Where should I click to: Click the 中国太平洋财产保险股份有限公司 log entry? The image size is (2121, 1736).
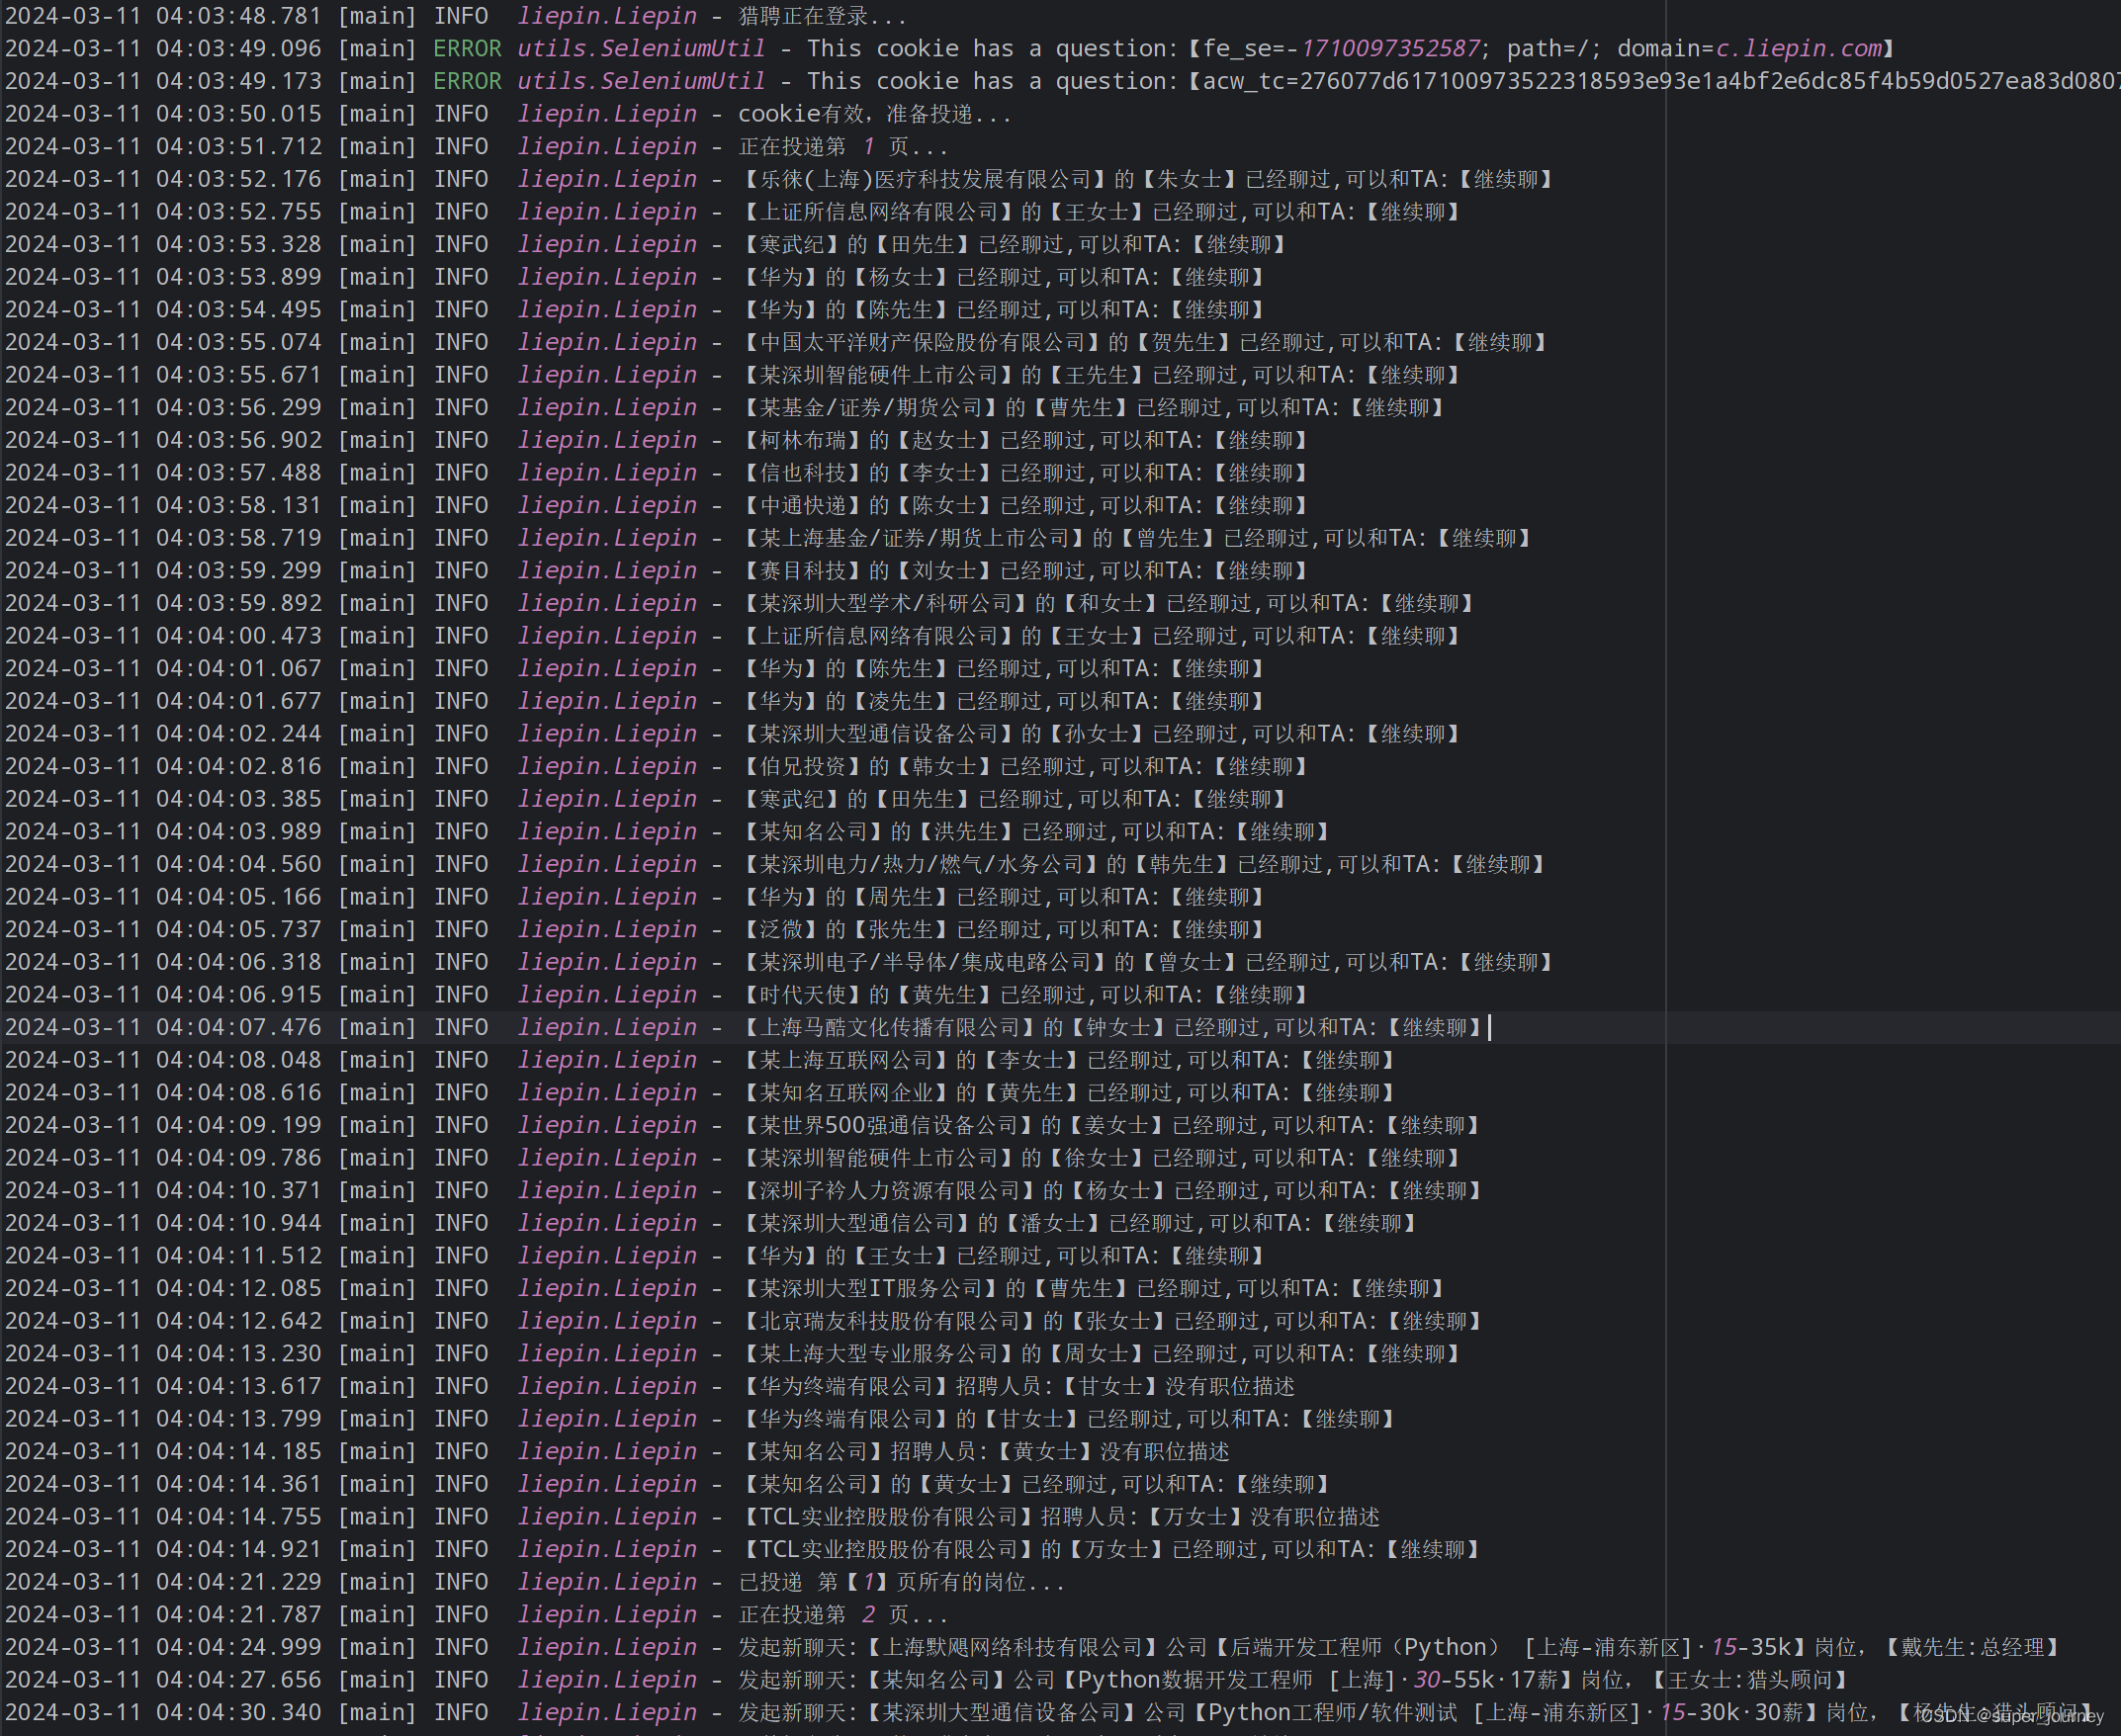coord(922,342)
